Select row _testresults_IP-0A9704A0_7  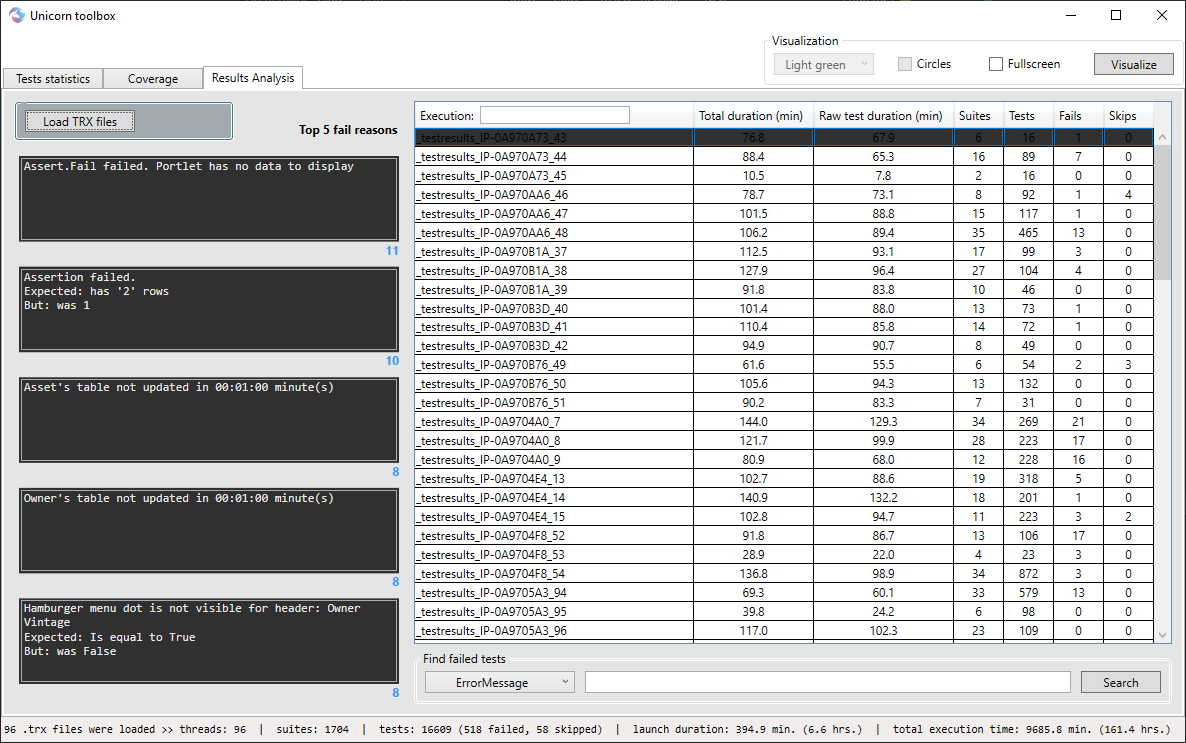pyautogui.click(x=784, y=421)
